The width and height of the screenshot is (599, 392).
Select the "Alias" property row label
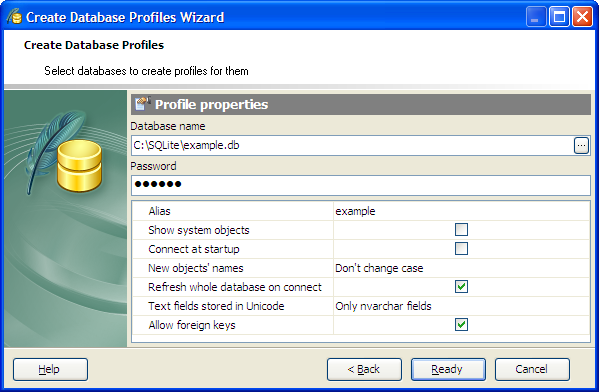[159, 211]
